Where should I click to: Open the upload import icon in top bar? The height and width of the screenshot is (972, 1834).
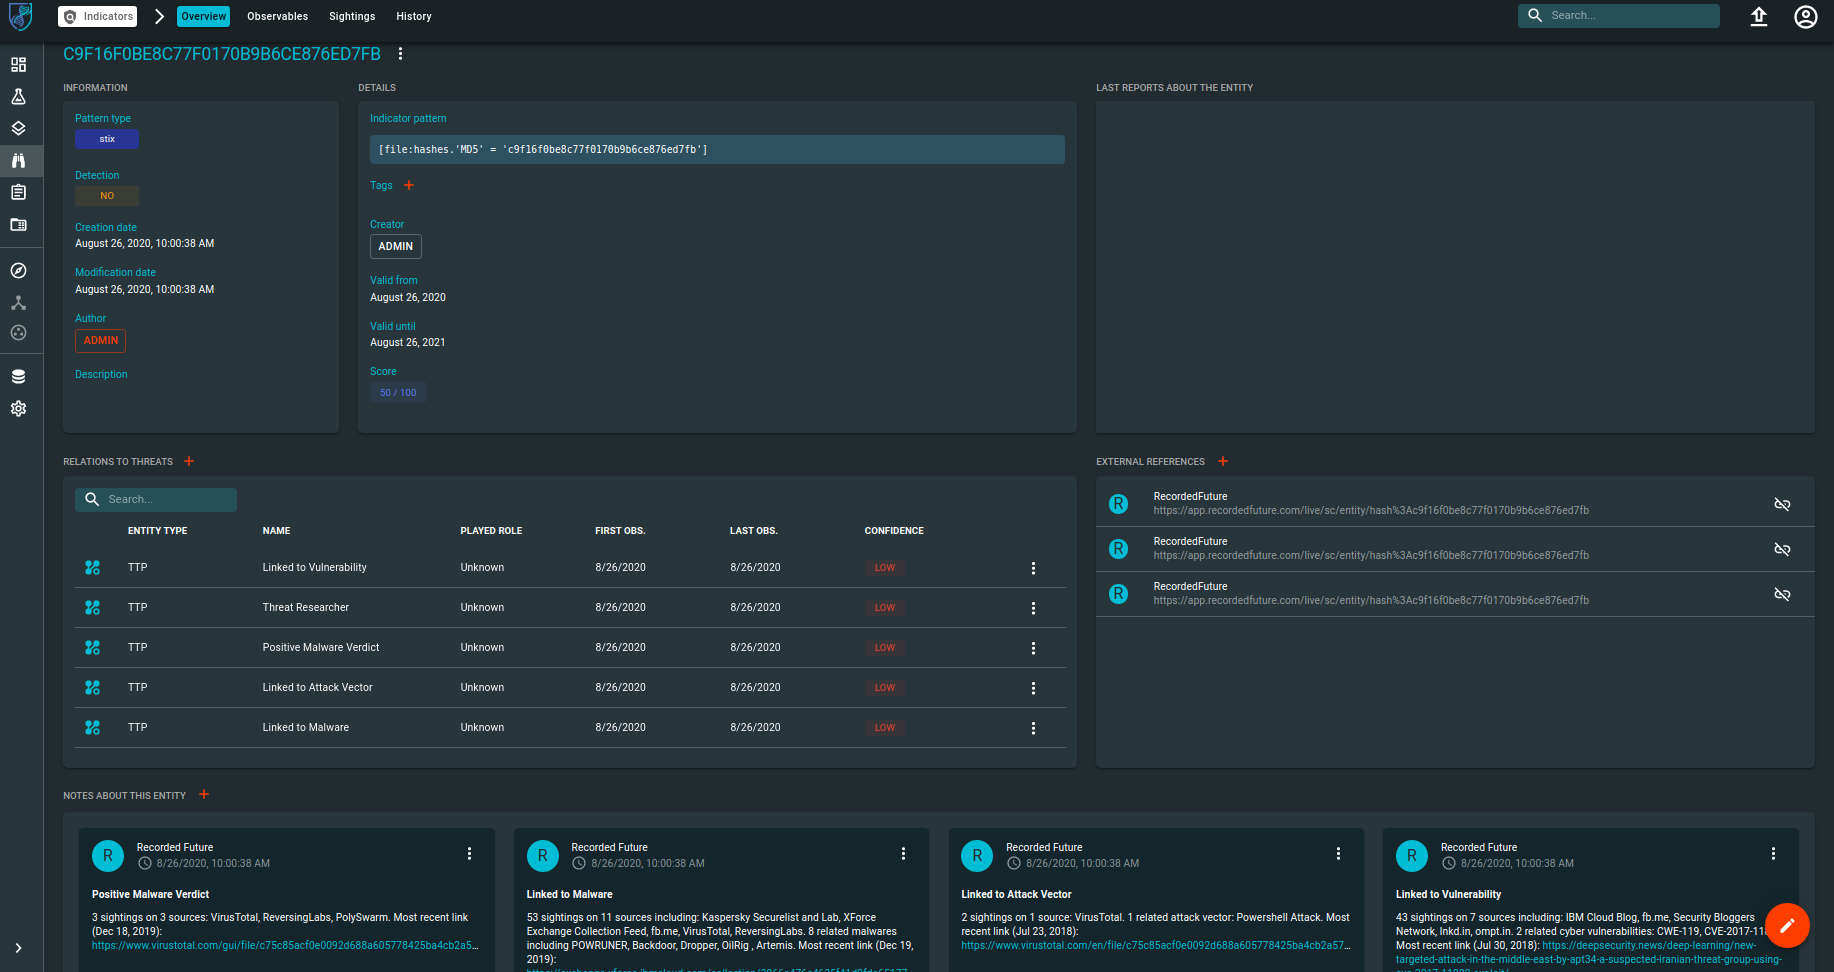[1759, 16]
